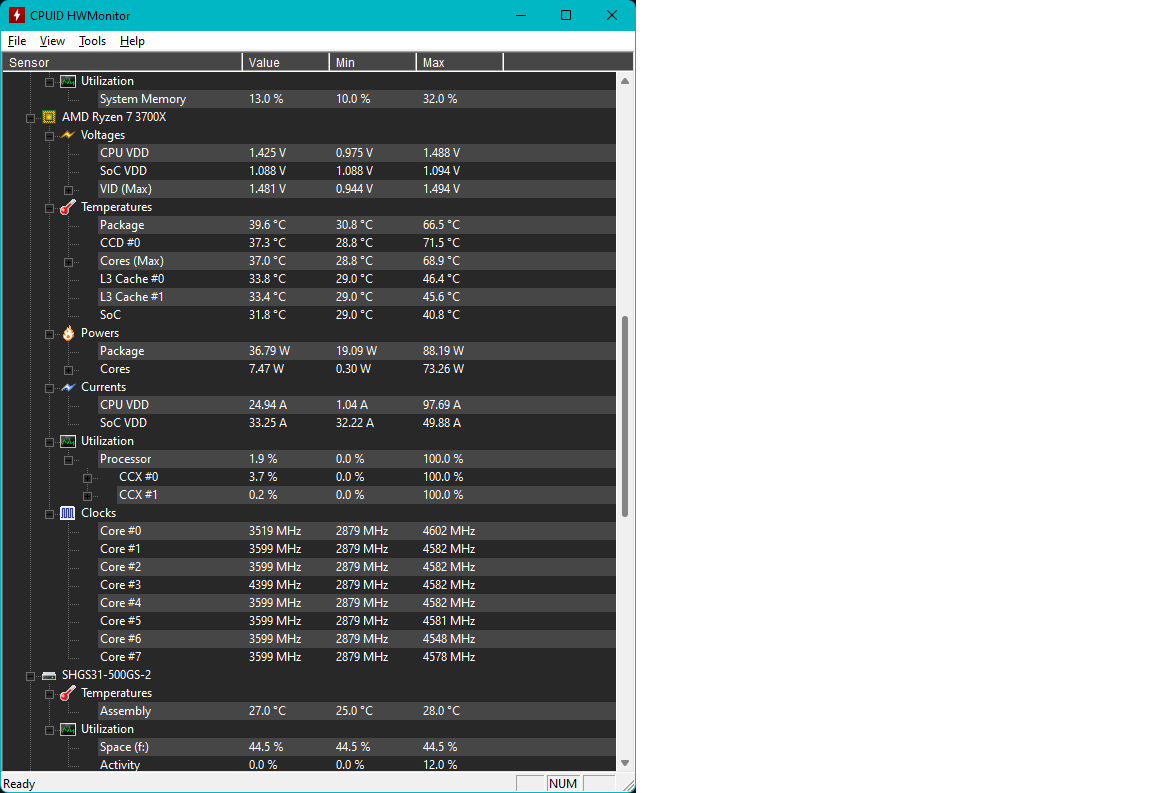Screen dimensions: 1152x793
Task: Click the Ready status text
Action: pyautogui.click(x=19, y=784)
